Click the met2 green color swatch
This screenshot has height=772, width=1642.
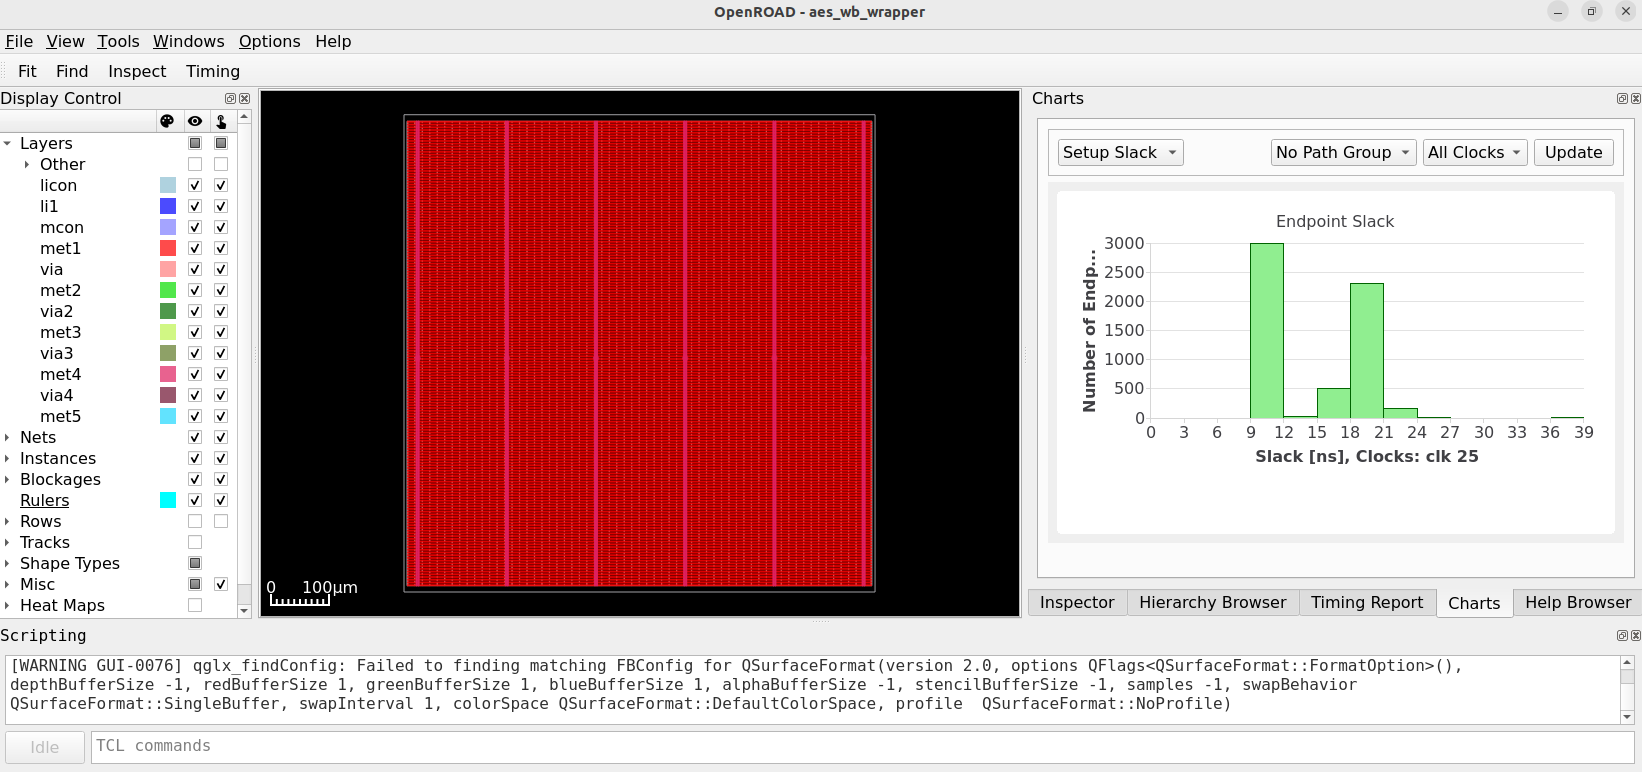click(x=168, y=290)
